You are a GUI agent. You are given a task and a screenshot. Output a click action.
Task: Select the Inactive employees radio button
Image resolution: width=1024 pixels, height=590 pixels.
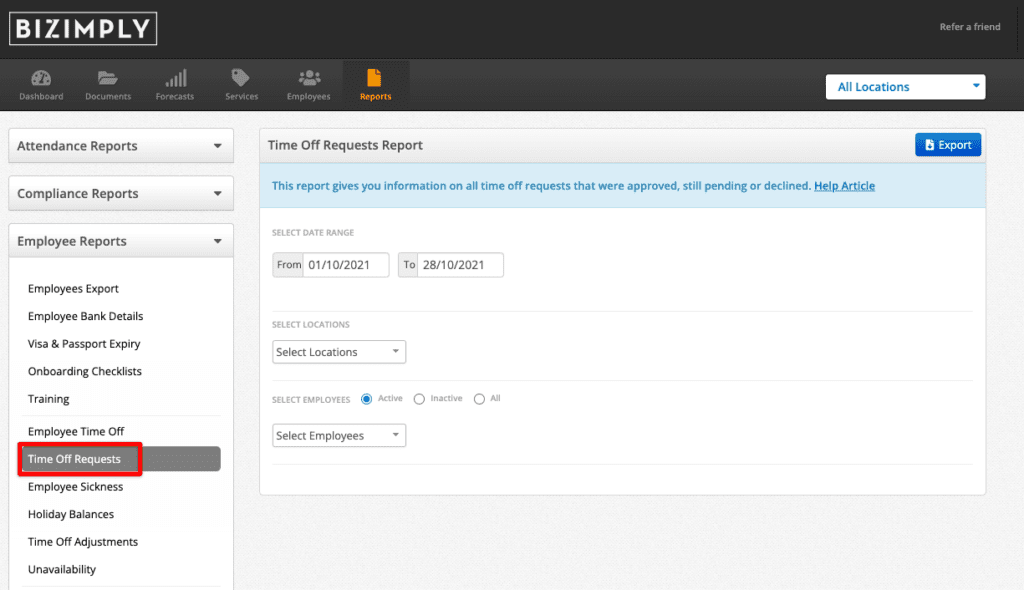pyautogui.click(x=419, y=399)
